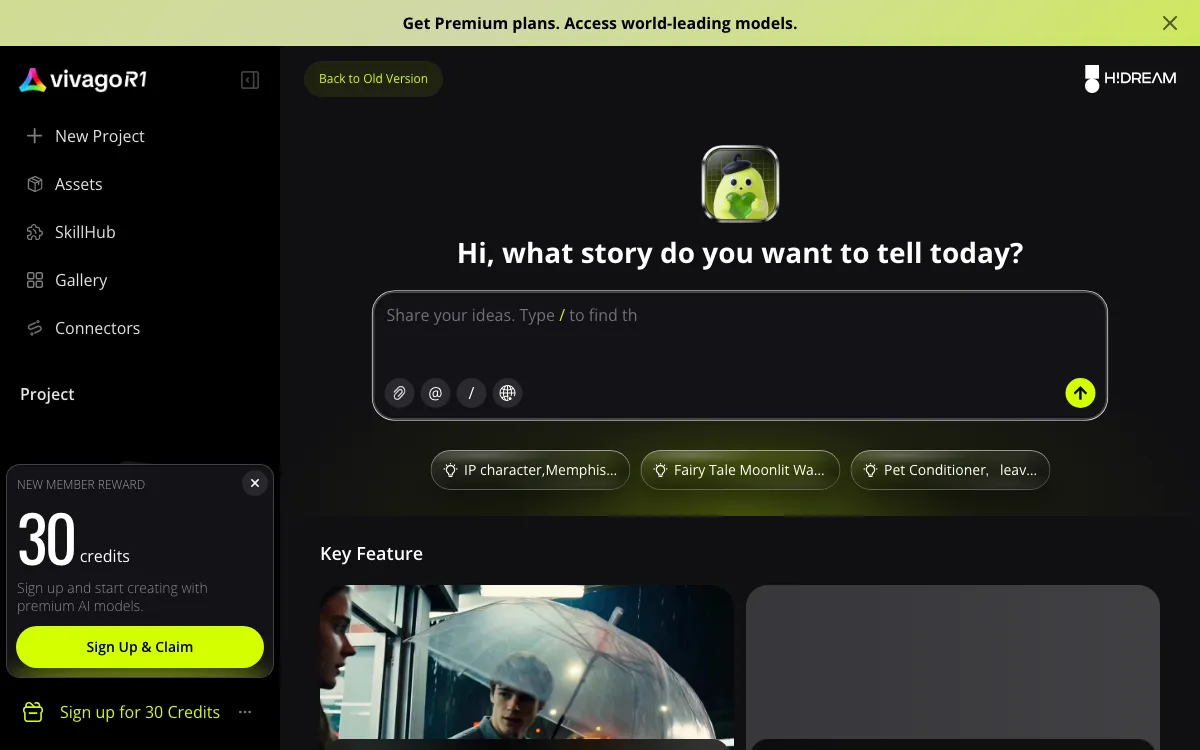Click Back to Old Version button
The height and width of the screenshot is (750, 1200).
pyautogui.click(x=373, y=79)
